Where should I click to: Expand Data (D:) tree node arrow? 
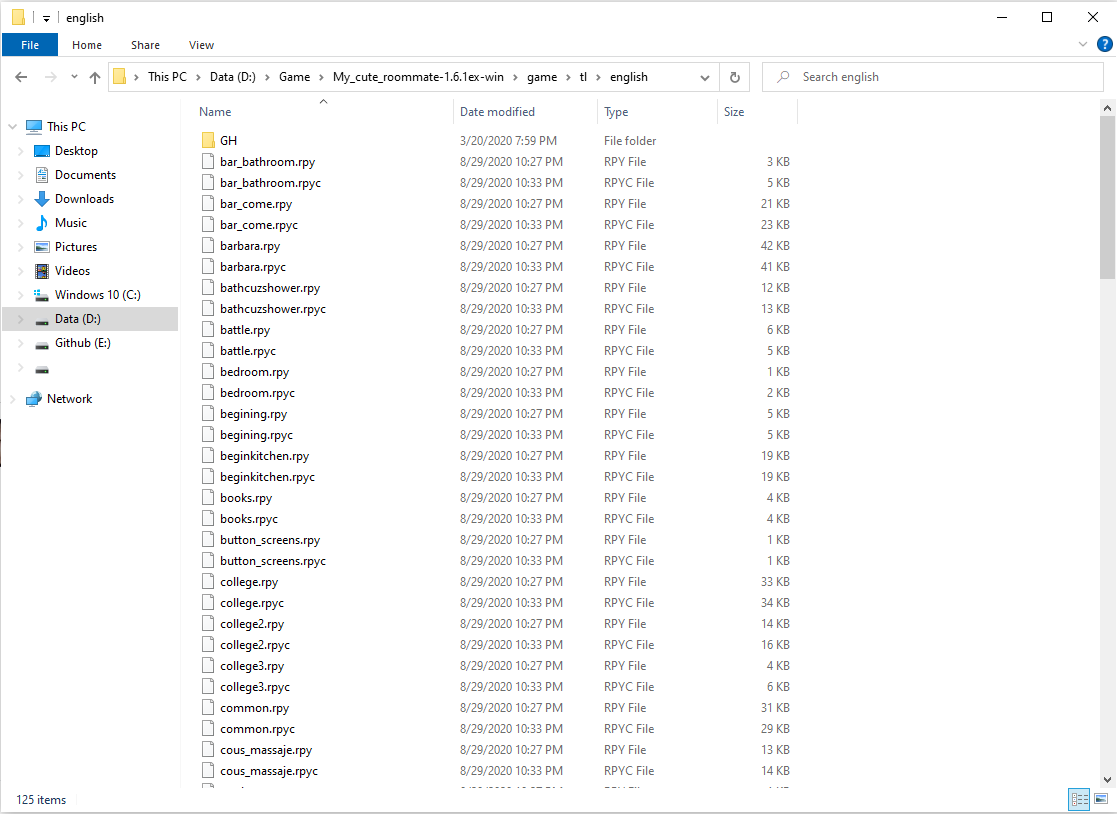coord(20,319)
